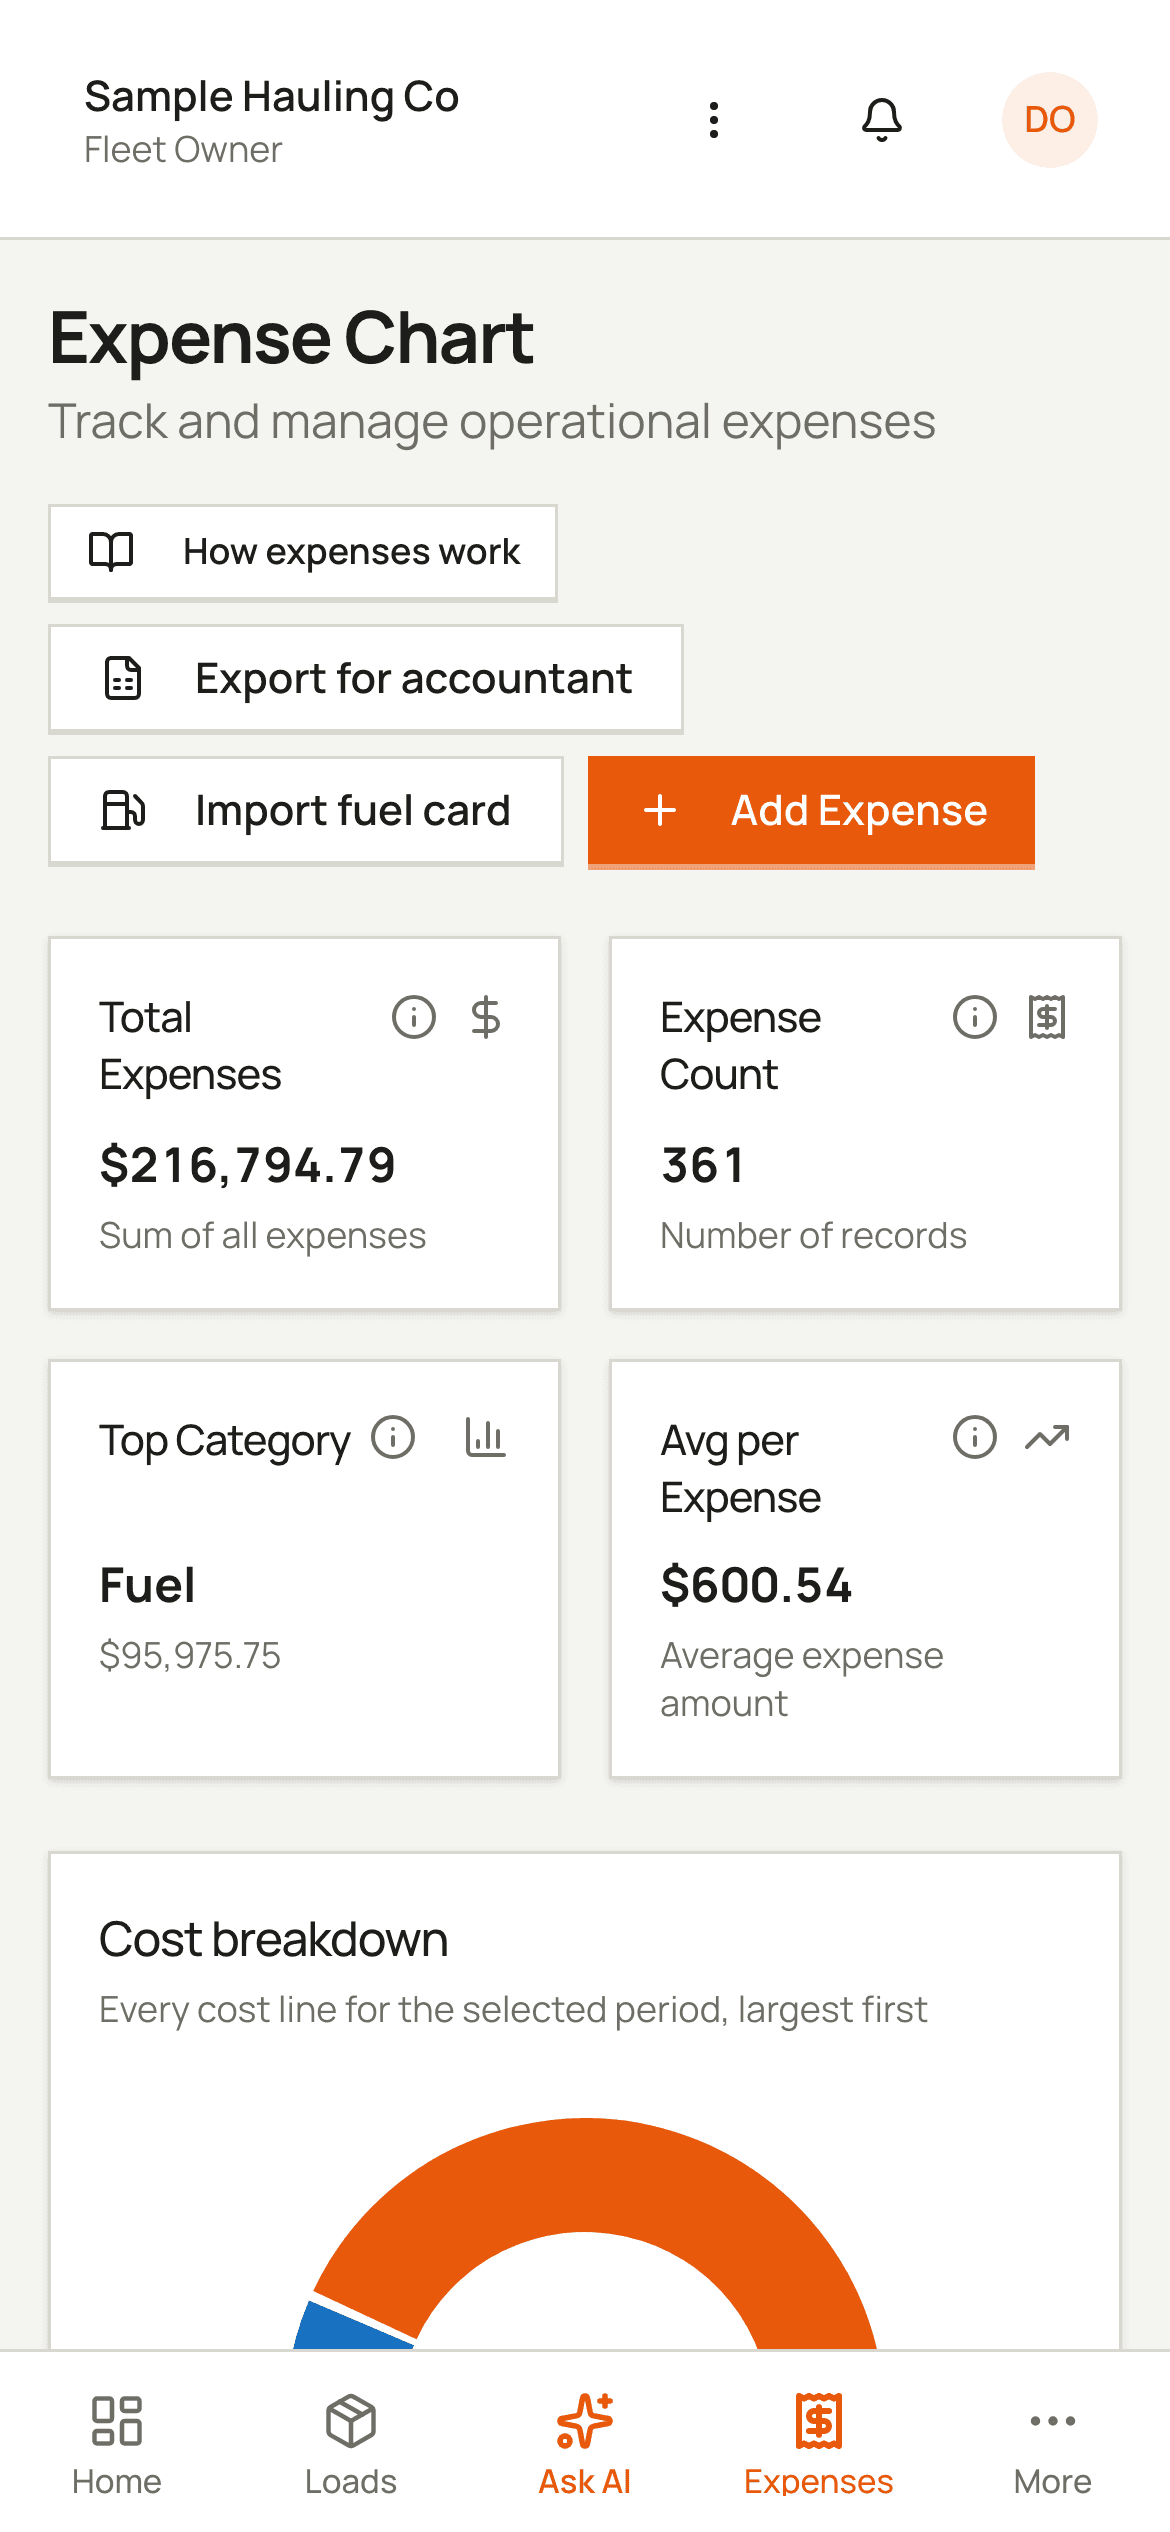The width and height of the screenshot is (1170, 2532).
Task: Click the Sample Hauling Co company name
Action: coord(272,97)
